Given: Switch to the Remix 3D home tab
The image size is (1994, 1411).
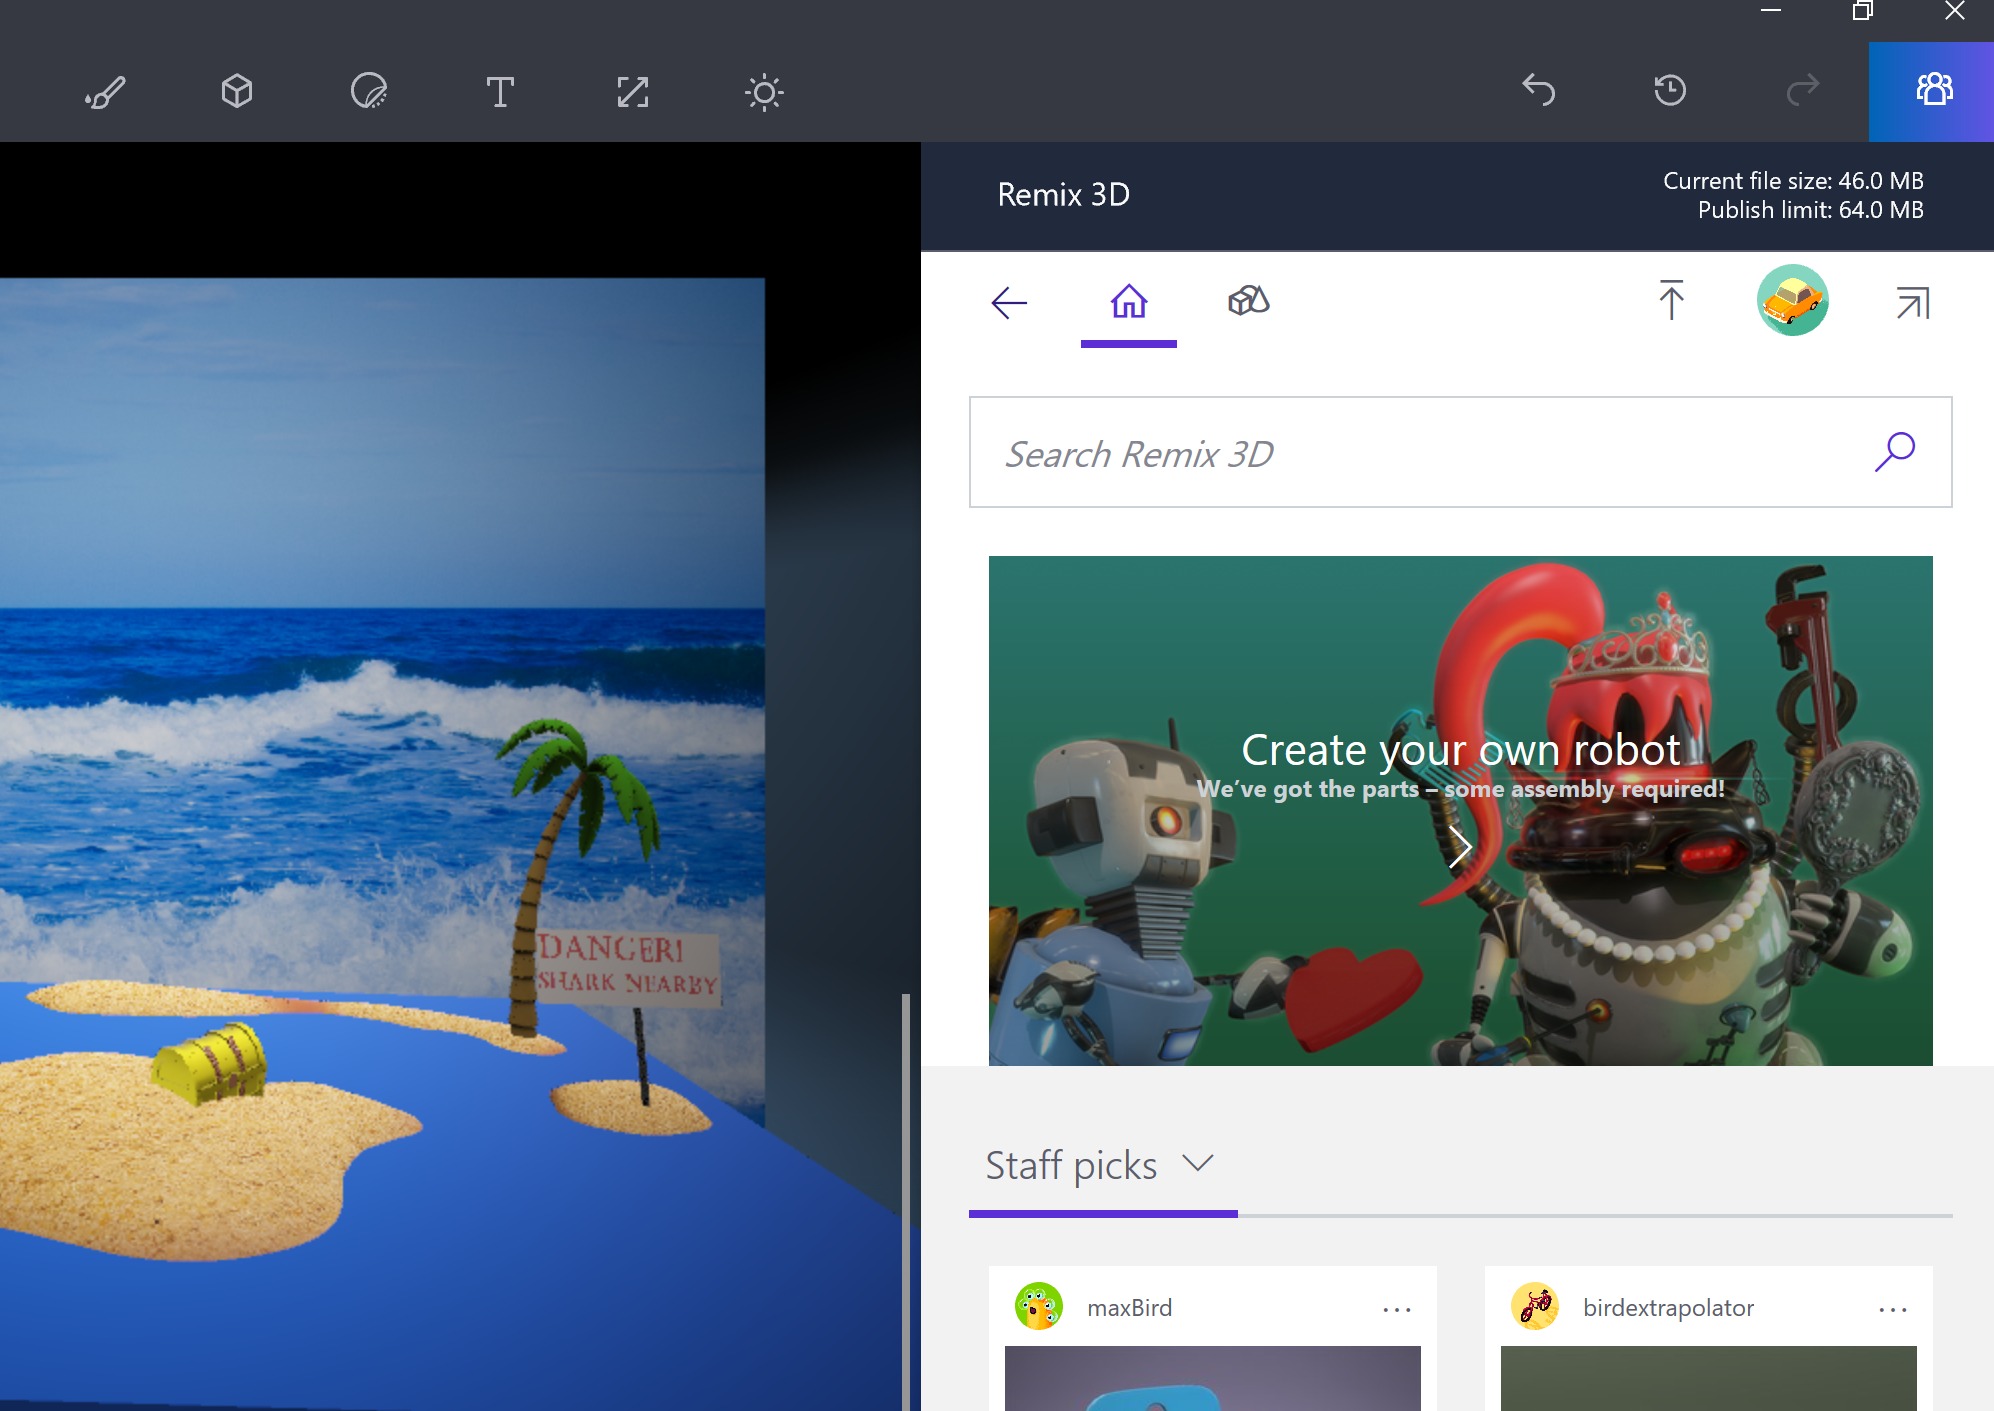Looking at the screenshot, I should point(1129,301).
